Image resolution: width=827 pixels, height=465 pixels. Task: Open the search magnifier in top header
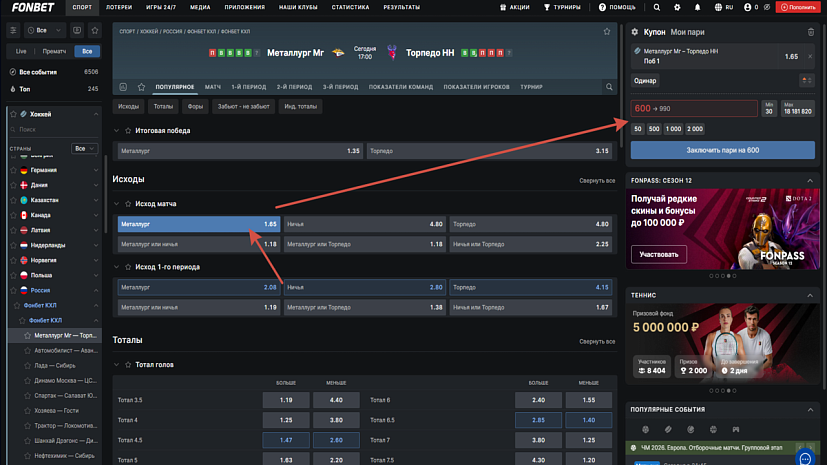click(x=658, y=7)
